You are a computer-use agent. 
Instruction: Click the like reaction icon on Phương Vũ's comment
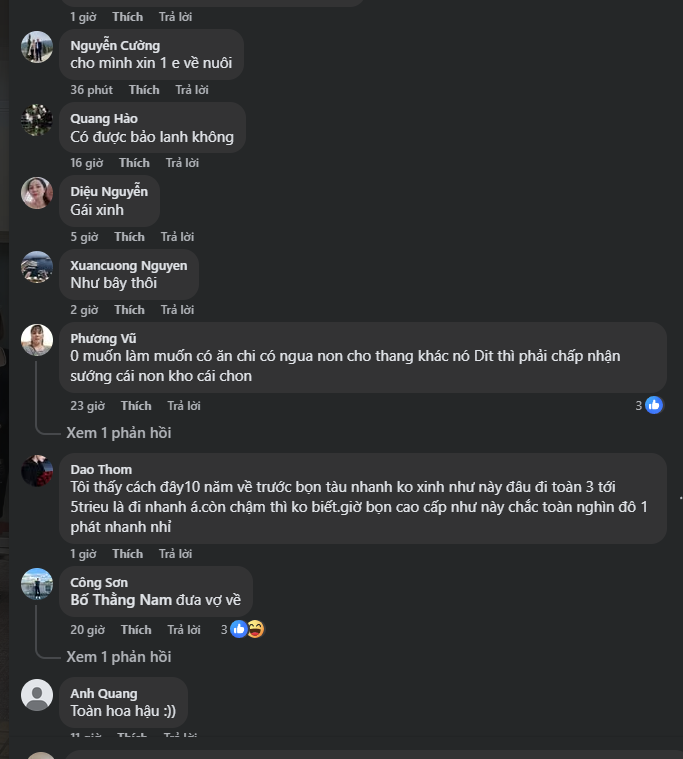click(654, 405)
